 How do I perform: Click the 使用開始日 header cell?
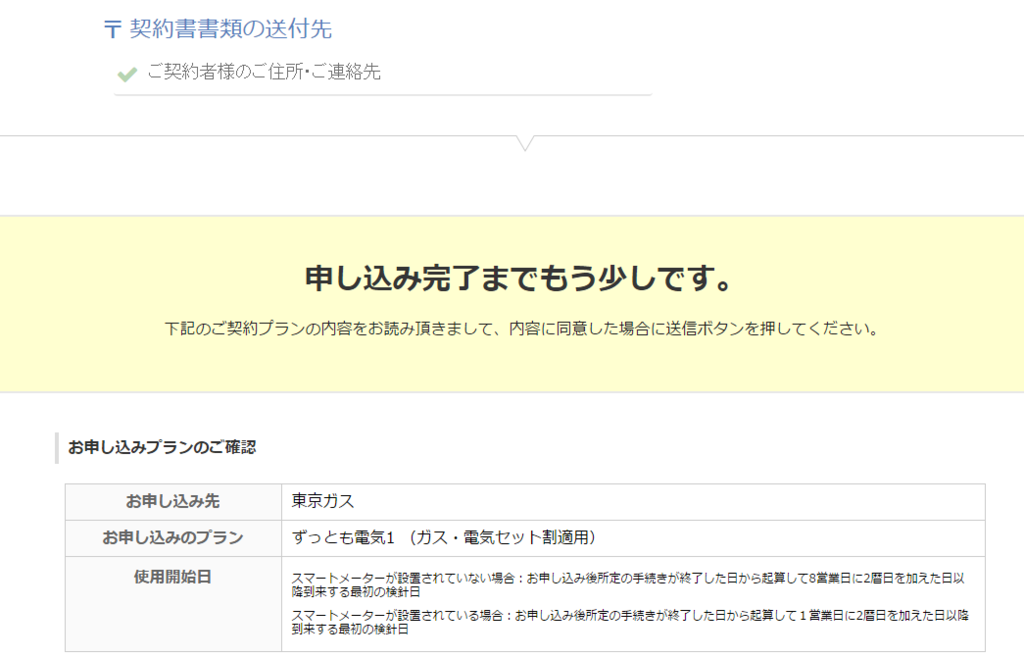coord(173,604)
